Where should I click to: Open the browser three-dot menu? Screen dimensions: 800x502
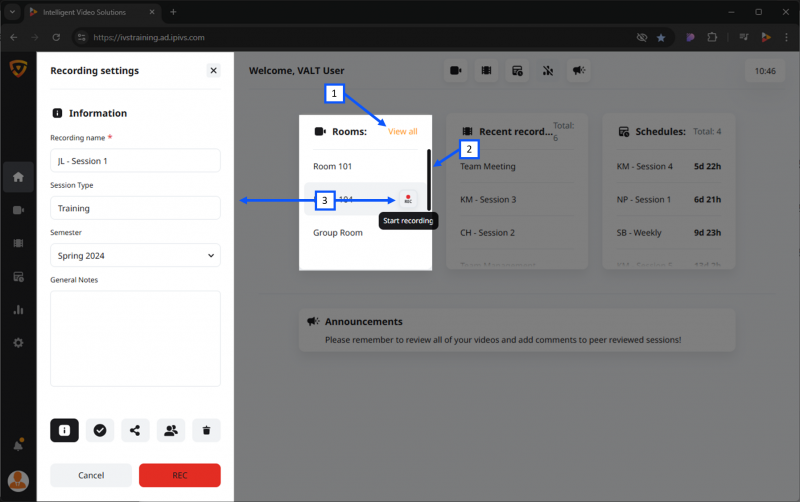click(x=786, y=37)
